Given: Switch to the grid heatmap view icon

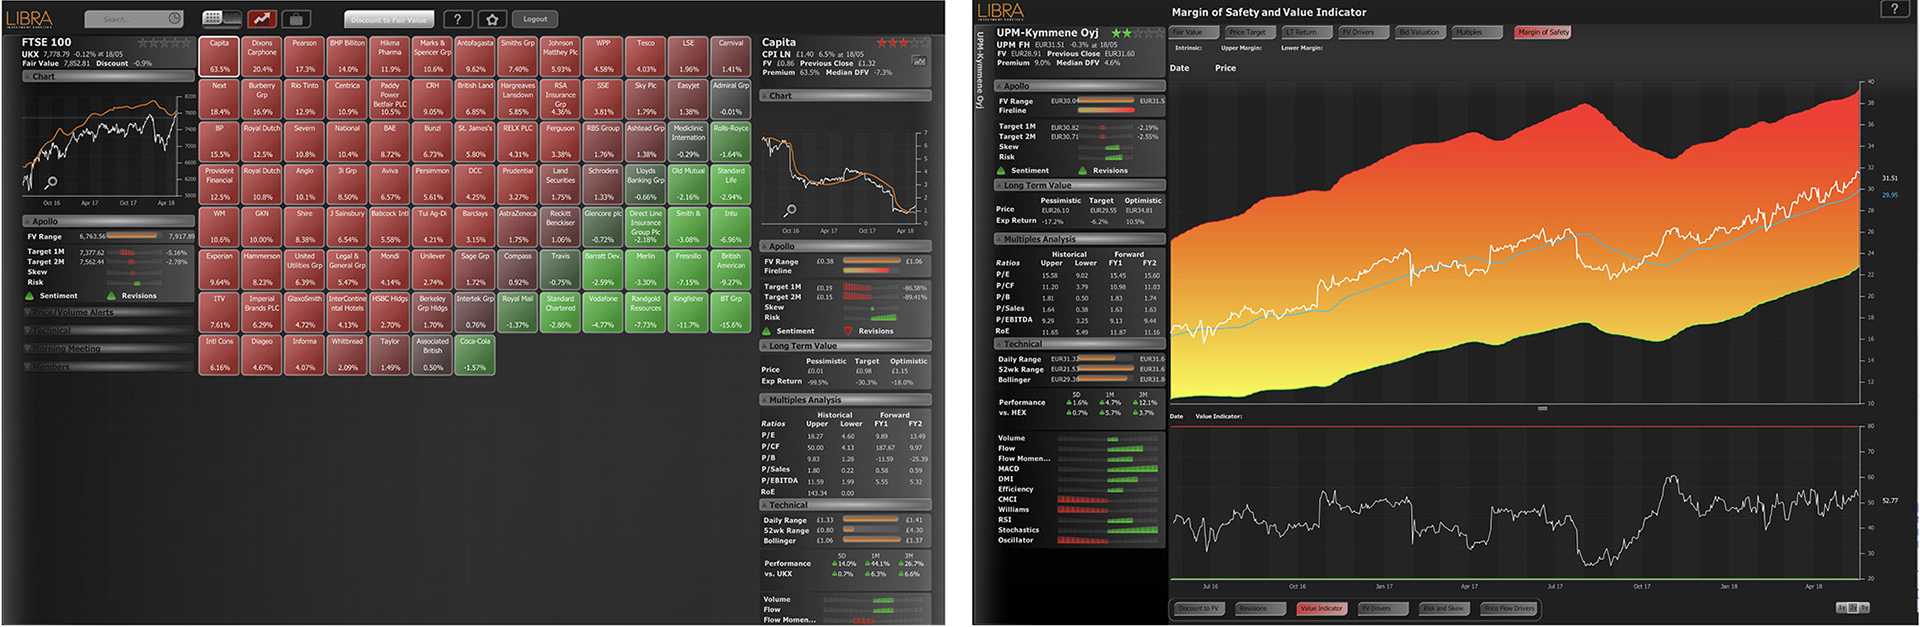Looking at the screenshot, I should click(x=212, y=19).
